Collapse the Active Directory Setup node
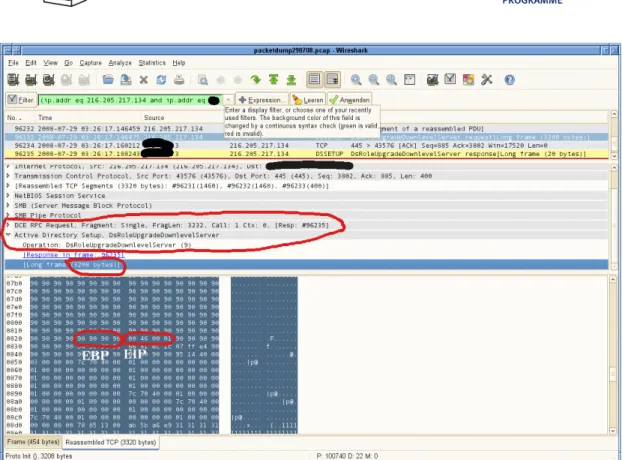Image resolution: width=622 pixels, height=460 pixels. [x=8, y=235]
